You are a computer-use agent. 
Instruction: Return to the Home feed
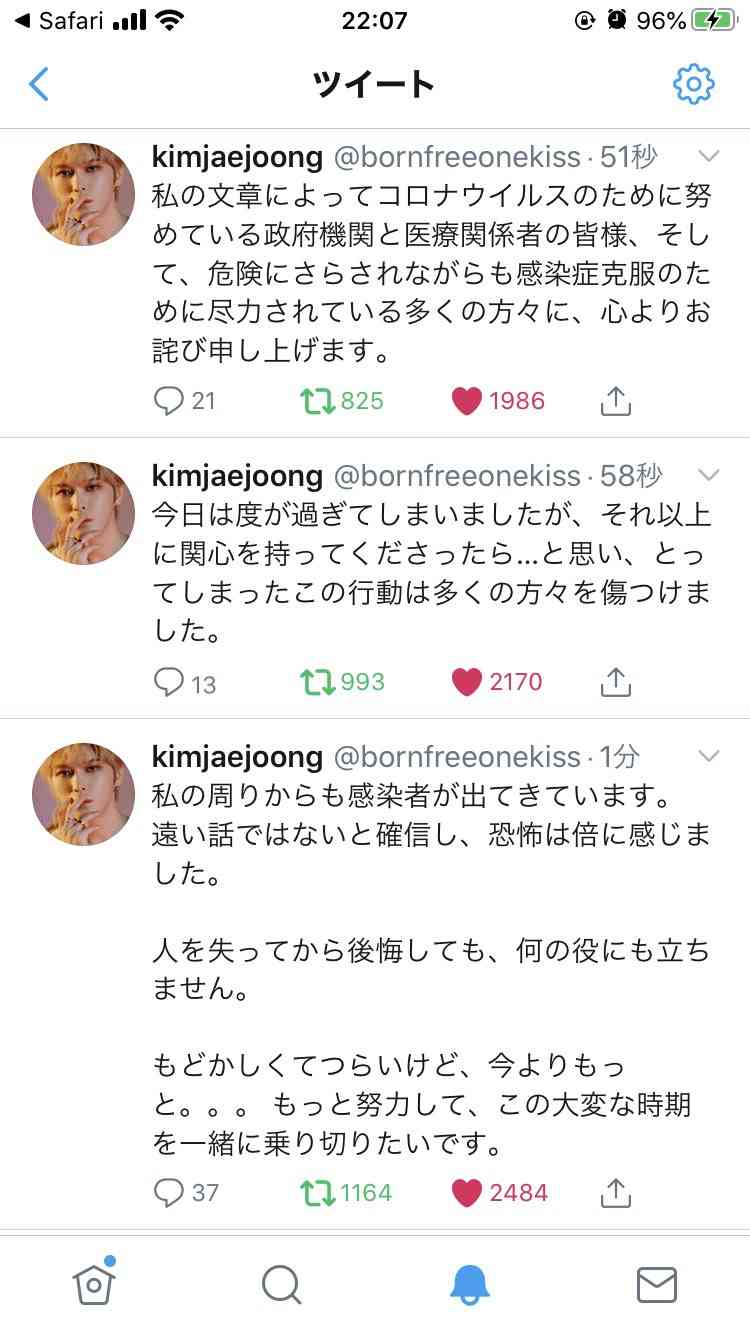(x=93, y=1287)
